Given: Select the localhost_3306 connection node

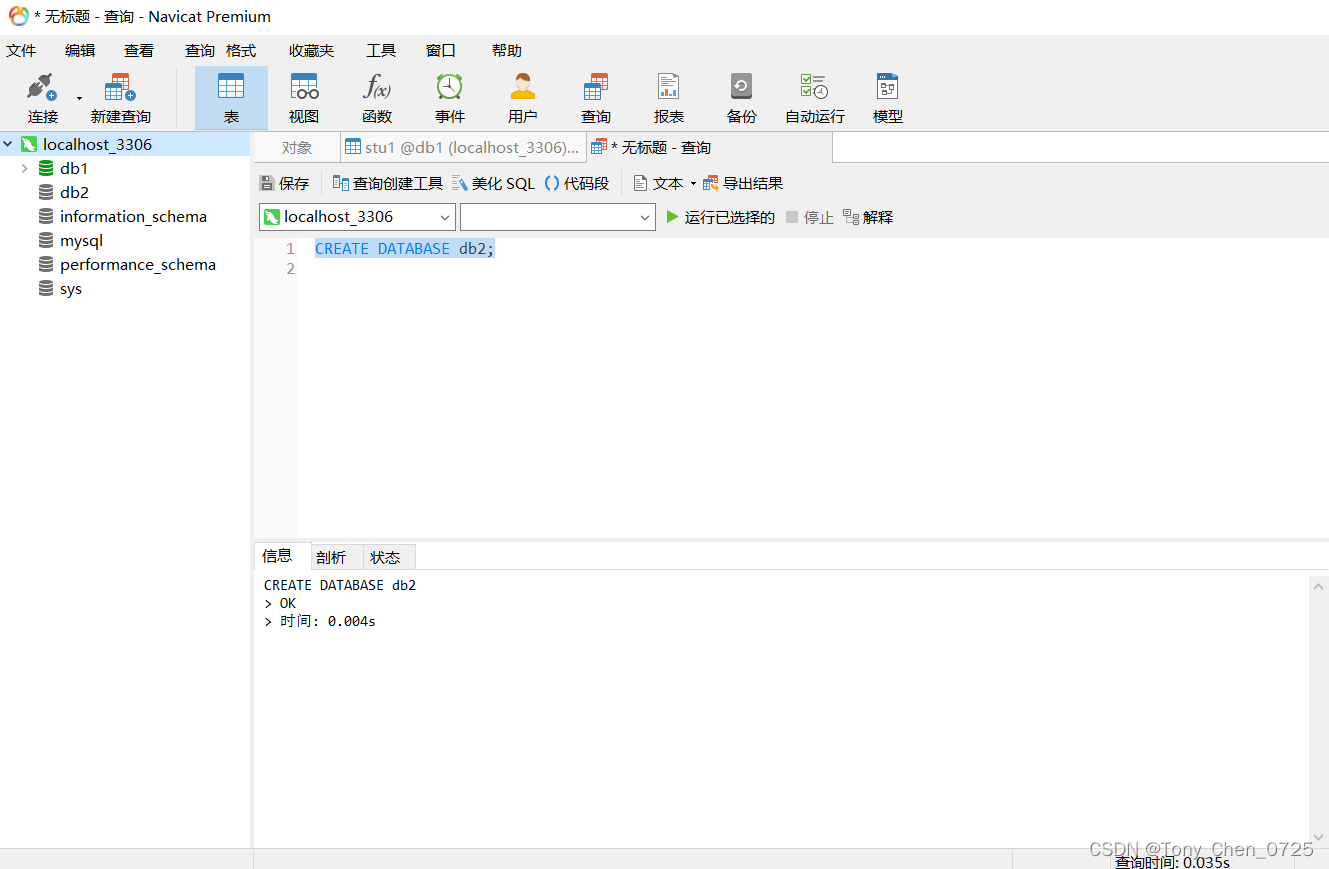Looking at the screenshot, I should tap(97, 144).
